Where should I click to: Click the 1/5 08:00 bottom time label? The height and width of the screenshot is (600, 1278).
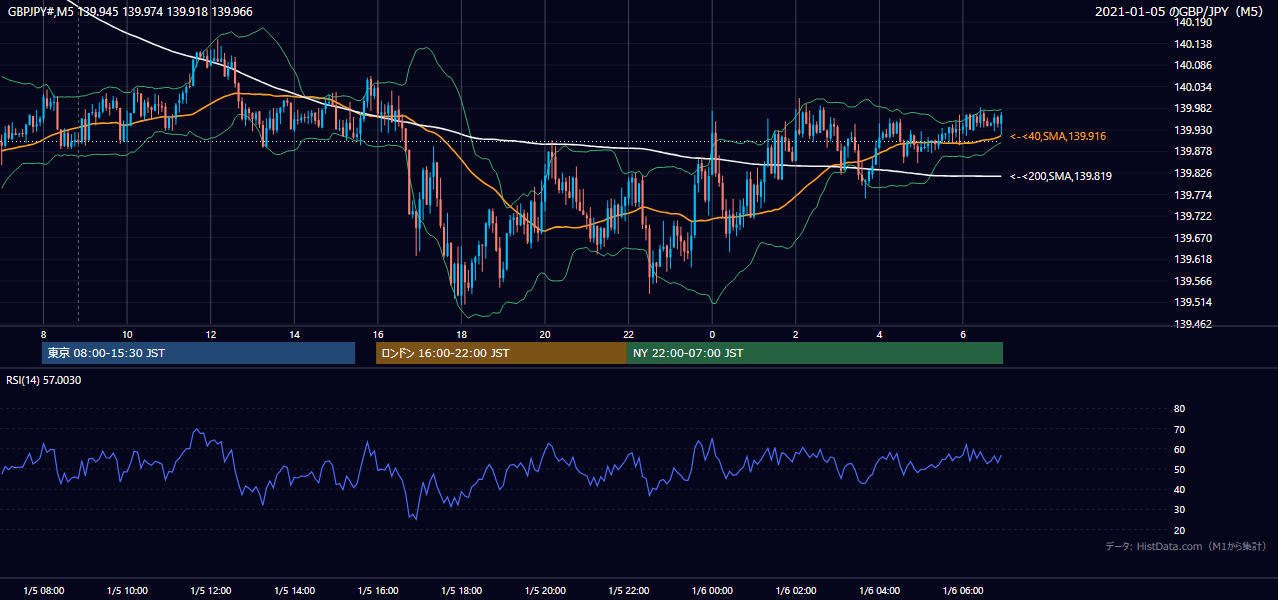coord(43,591)
